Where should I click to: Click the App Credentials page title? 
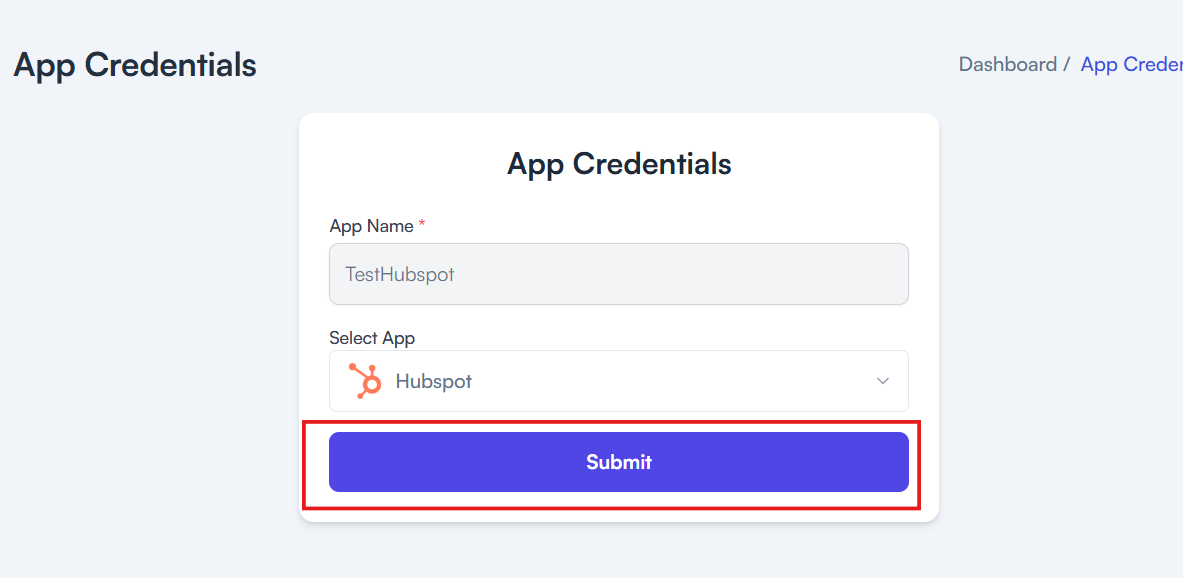tap(135, 66)
